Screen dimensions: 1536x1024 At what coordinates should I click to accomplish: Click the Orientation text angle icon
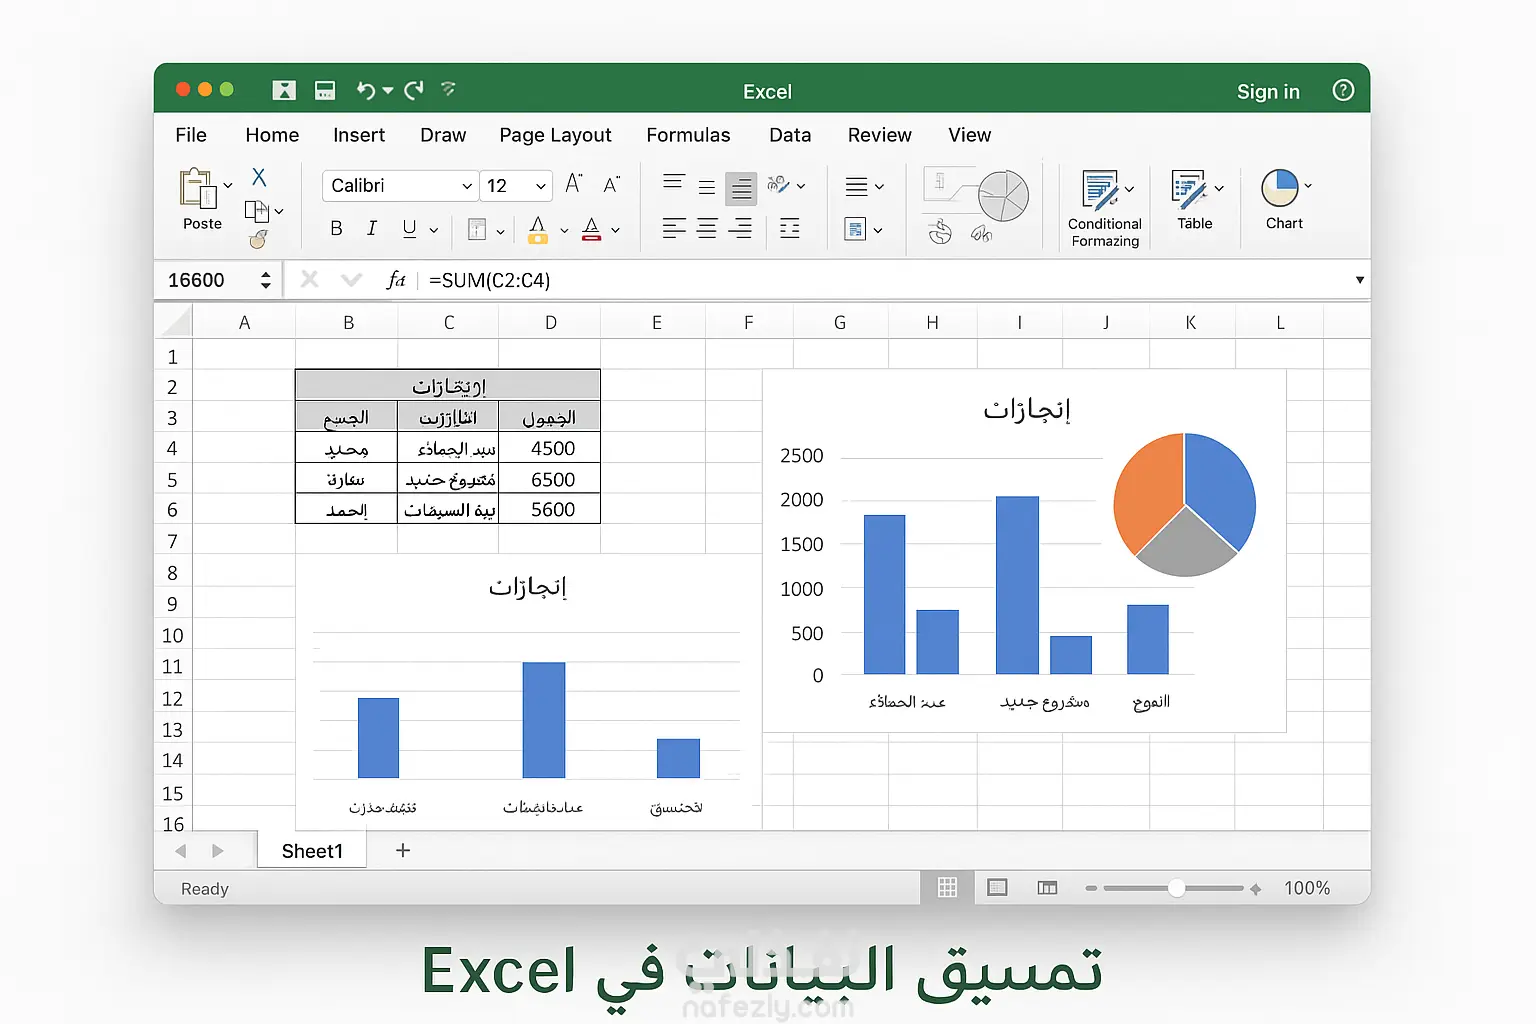point(779,184)
